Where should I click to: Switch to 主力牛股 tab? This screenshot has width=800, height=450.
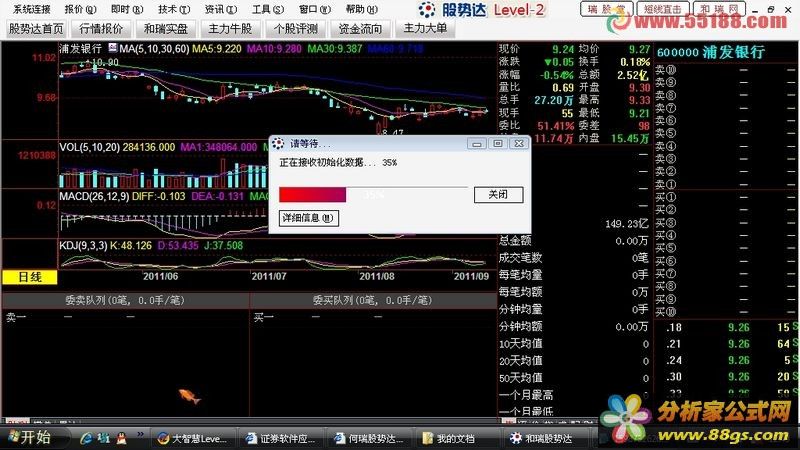pos(230,29)
